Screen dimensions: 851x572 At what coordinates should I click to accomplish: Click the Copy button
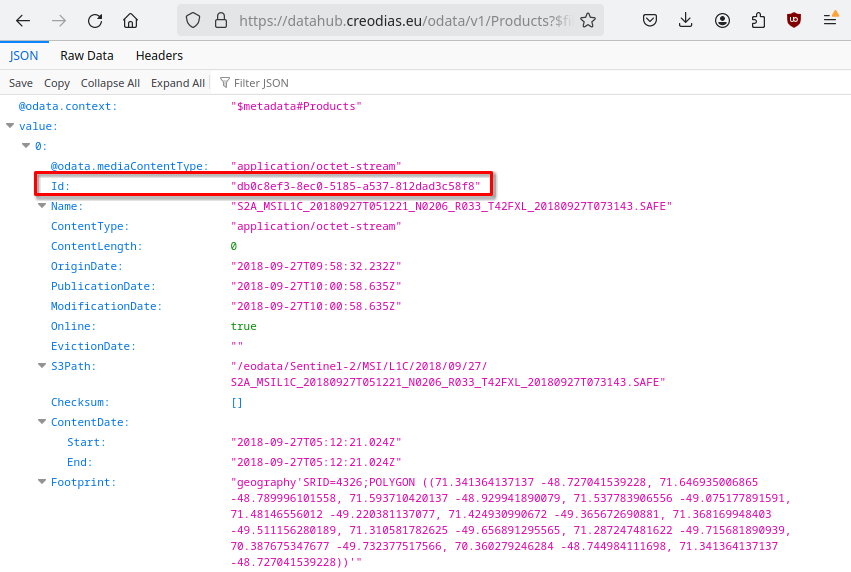pos(57,83)
